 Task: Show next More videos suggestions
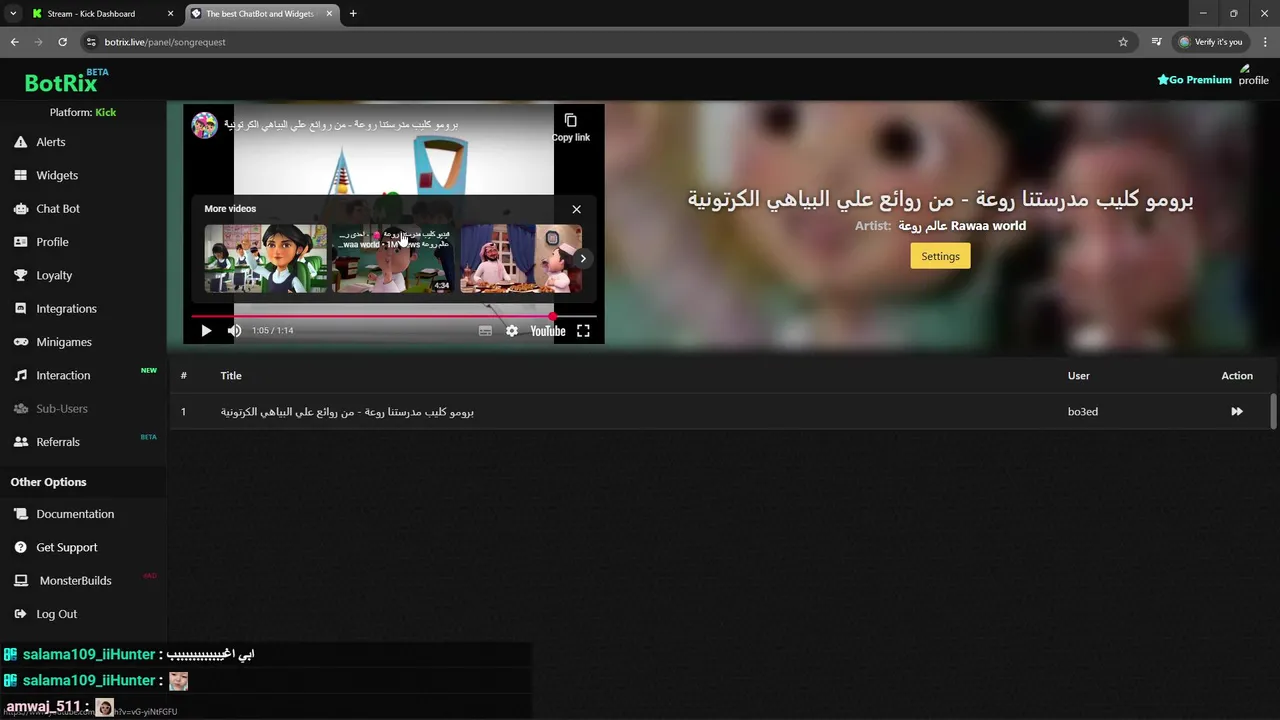(583, 258)
